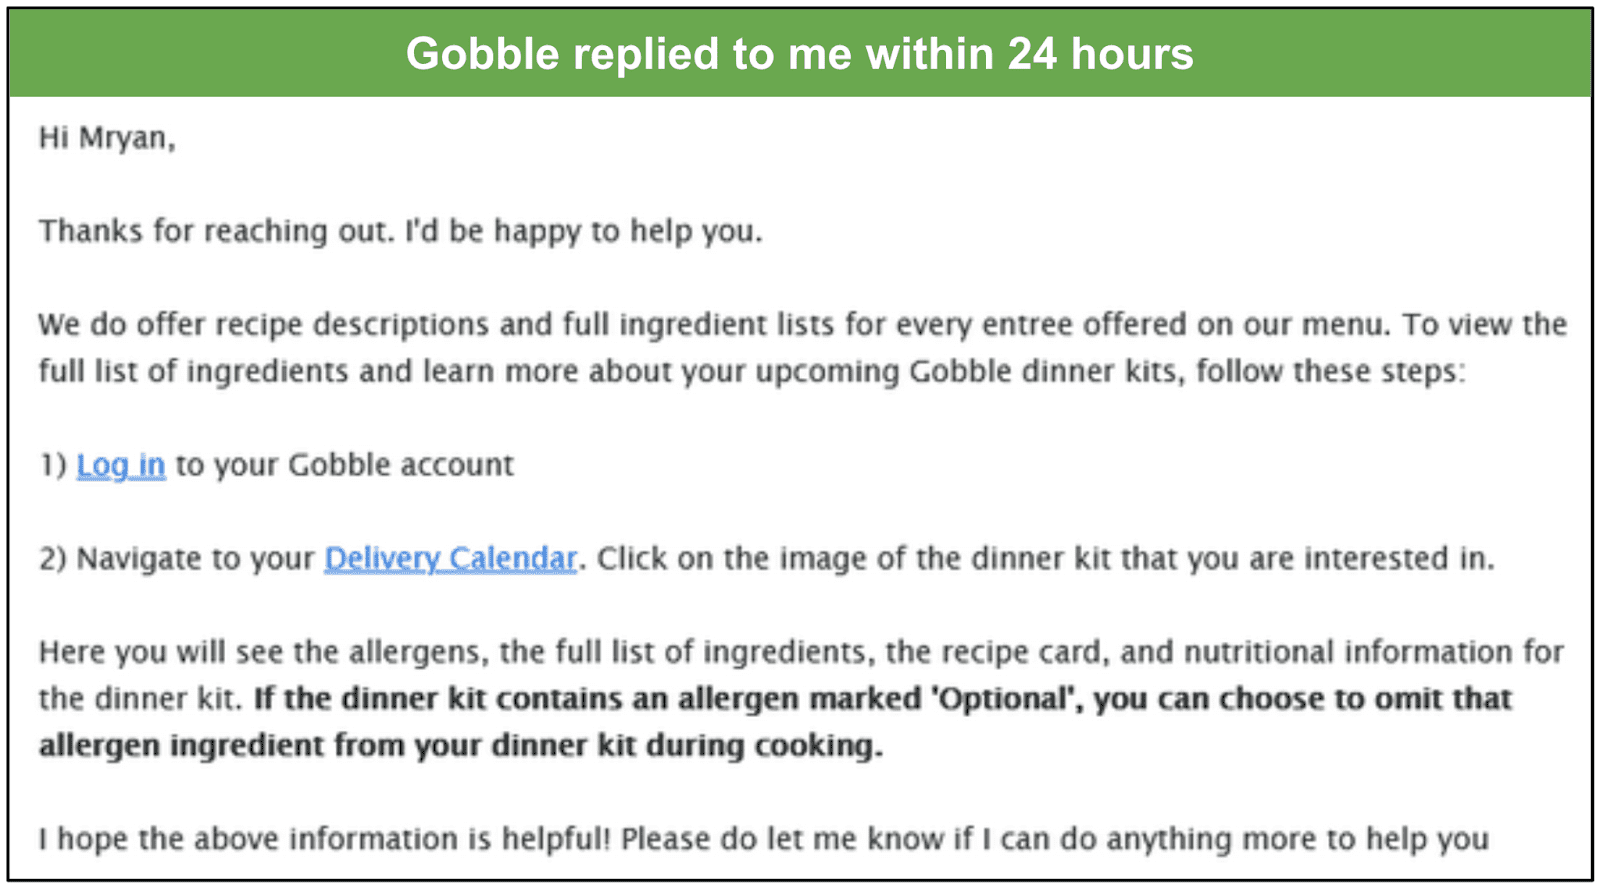
Task: Click '24 hours' in the banner
Action: (x=1100, y=54)
